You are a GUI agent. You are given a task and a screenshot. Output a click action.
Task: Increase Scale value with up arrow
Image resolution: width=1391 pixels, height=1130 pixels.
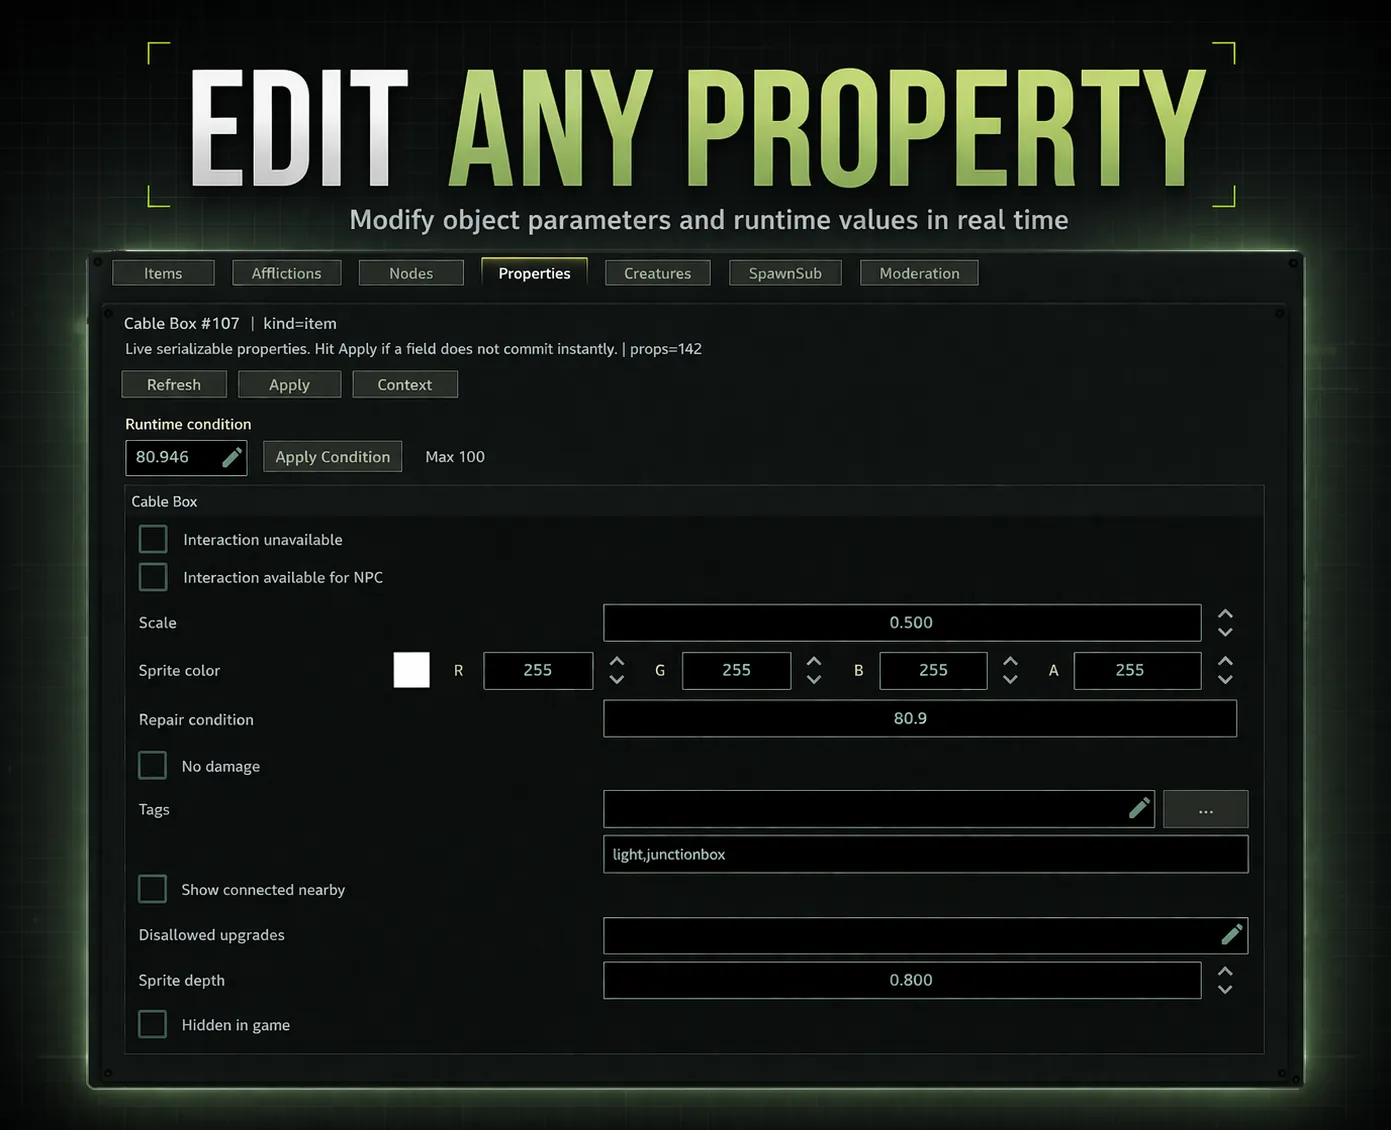coord(1225,614)
